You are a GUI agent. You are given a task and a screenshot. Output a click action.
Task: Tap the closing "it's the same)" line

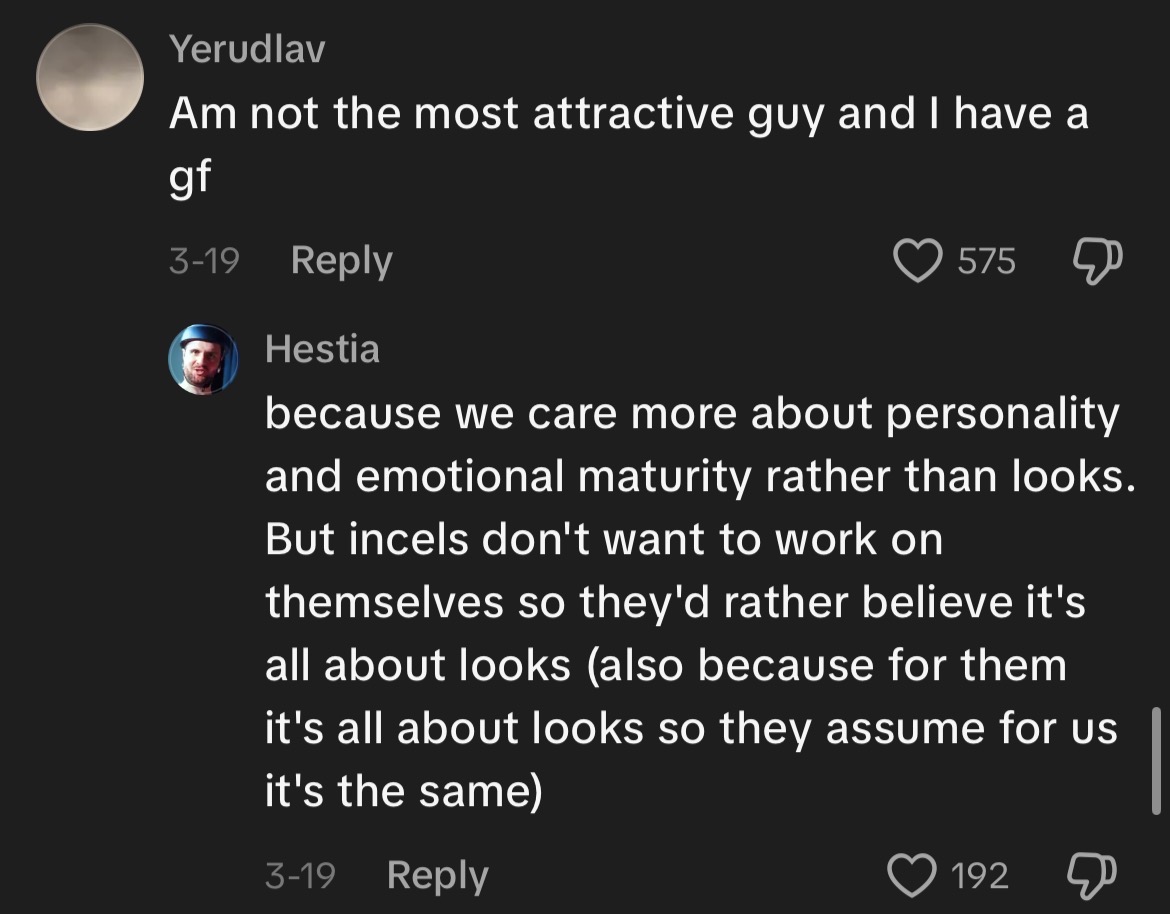(x=402, y=791)
